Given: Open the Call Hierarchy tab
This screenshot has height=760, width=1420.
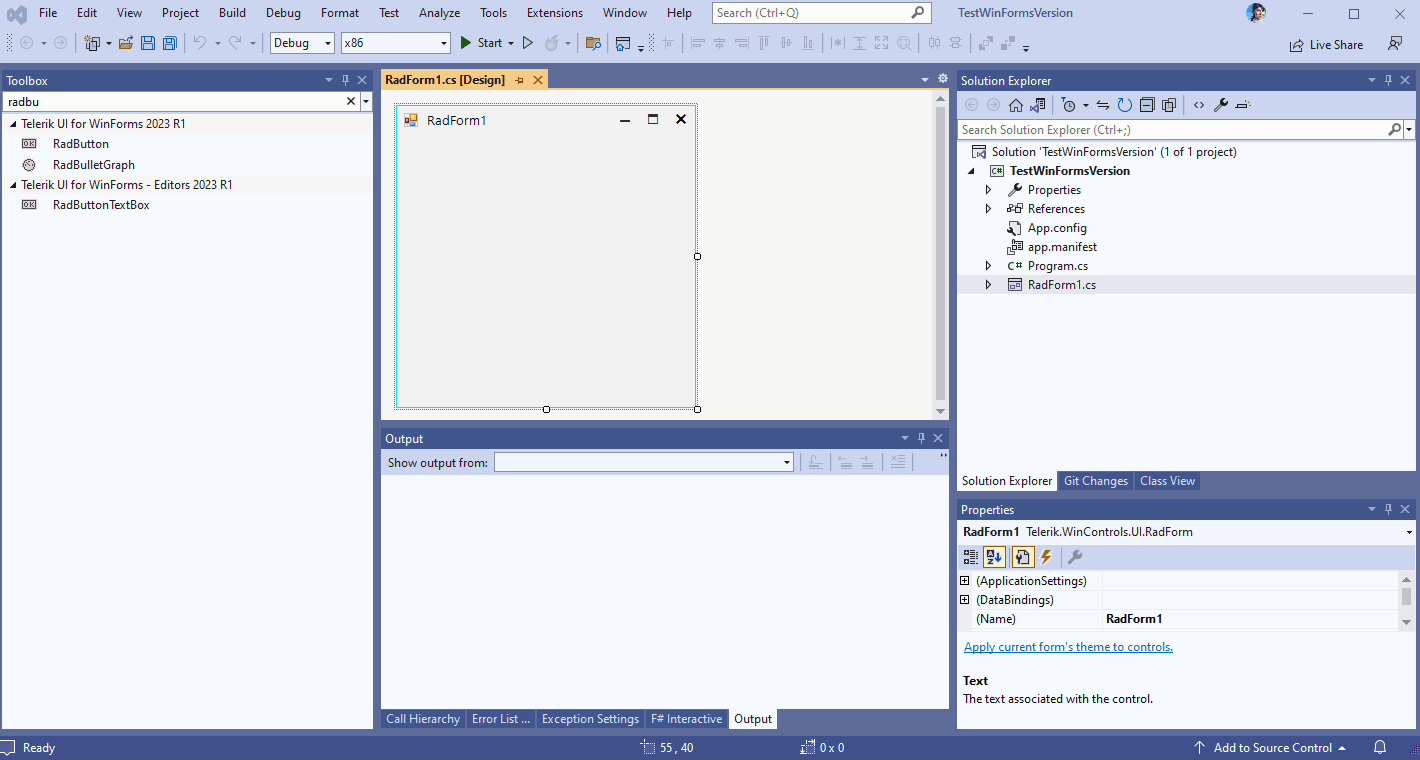Looking at the screenshot, I should coord(423,719).
